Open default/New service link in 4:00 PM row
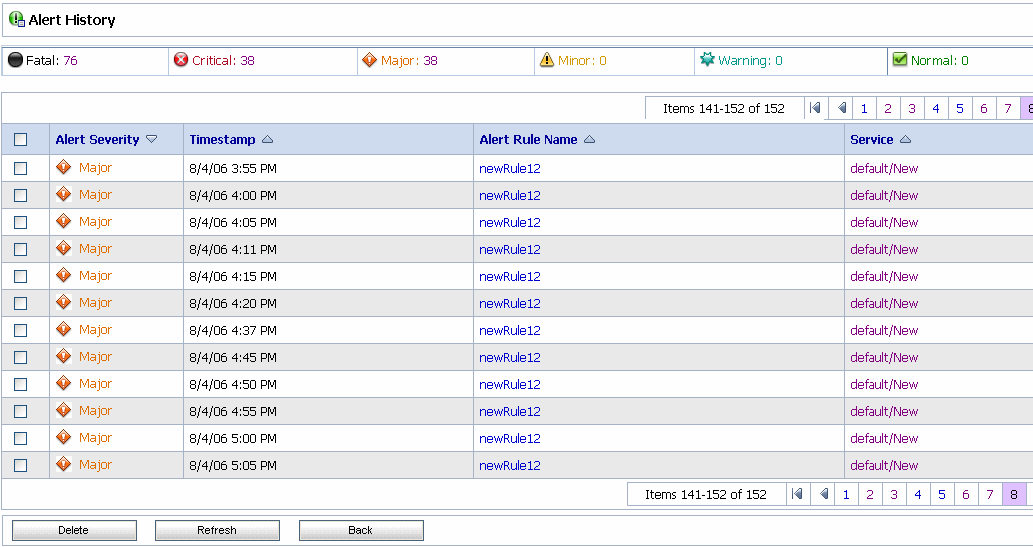 click(884, 196)
